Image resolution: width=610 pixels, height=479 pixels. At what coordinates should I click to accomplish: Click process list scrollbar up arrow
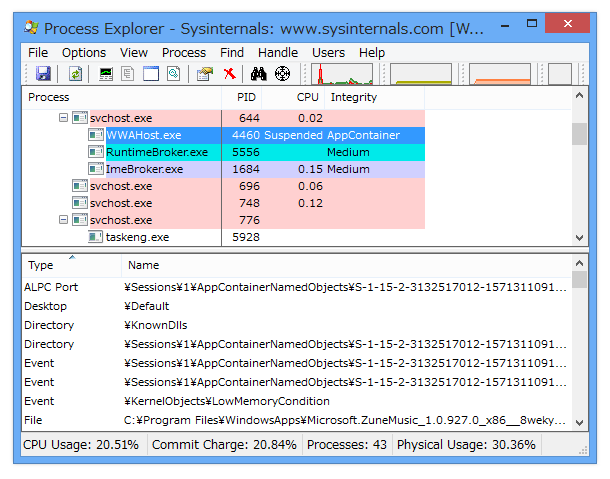(x=579, y=95)
